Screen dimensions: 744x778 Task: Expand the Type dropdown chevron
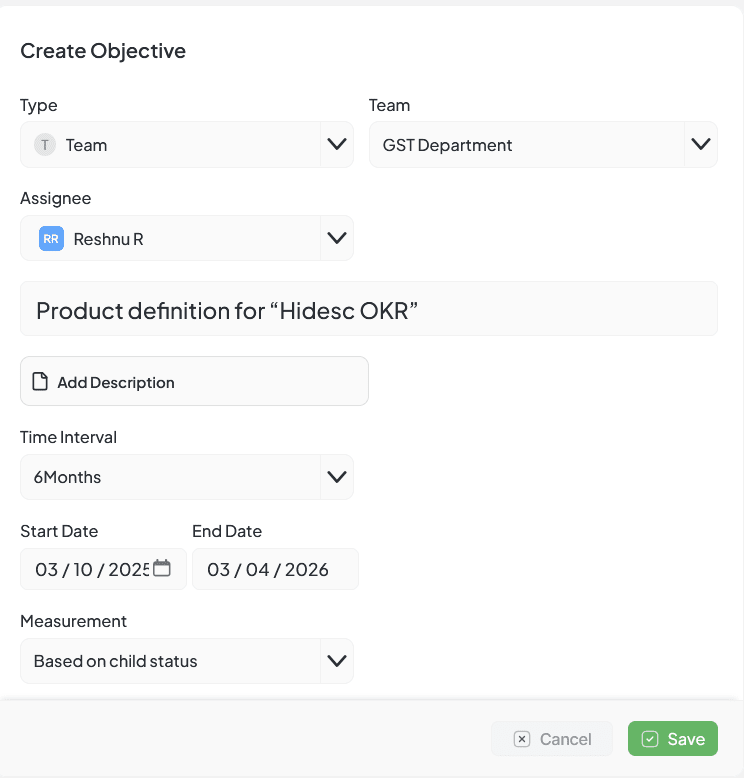(x=337, y=145)
